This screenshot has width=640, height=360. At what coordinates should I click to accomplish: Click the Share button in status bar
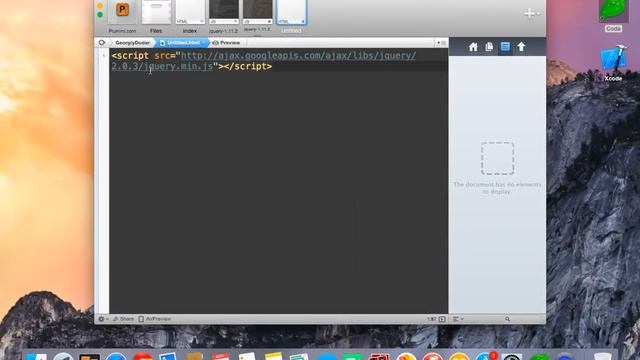tap(123, 319)
